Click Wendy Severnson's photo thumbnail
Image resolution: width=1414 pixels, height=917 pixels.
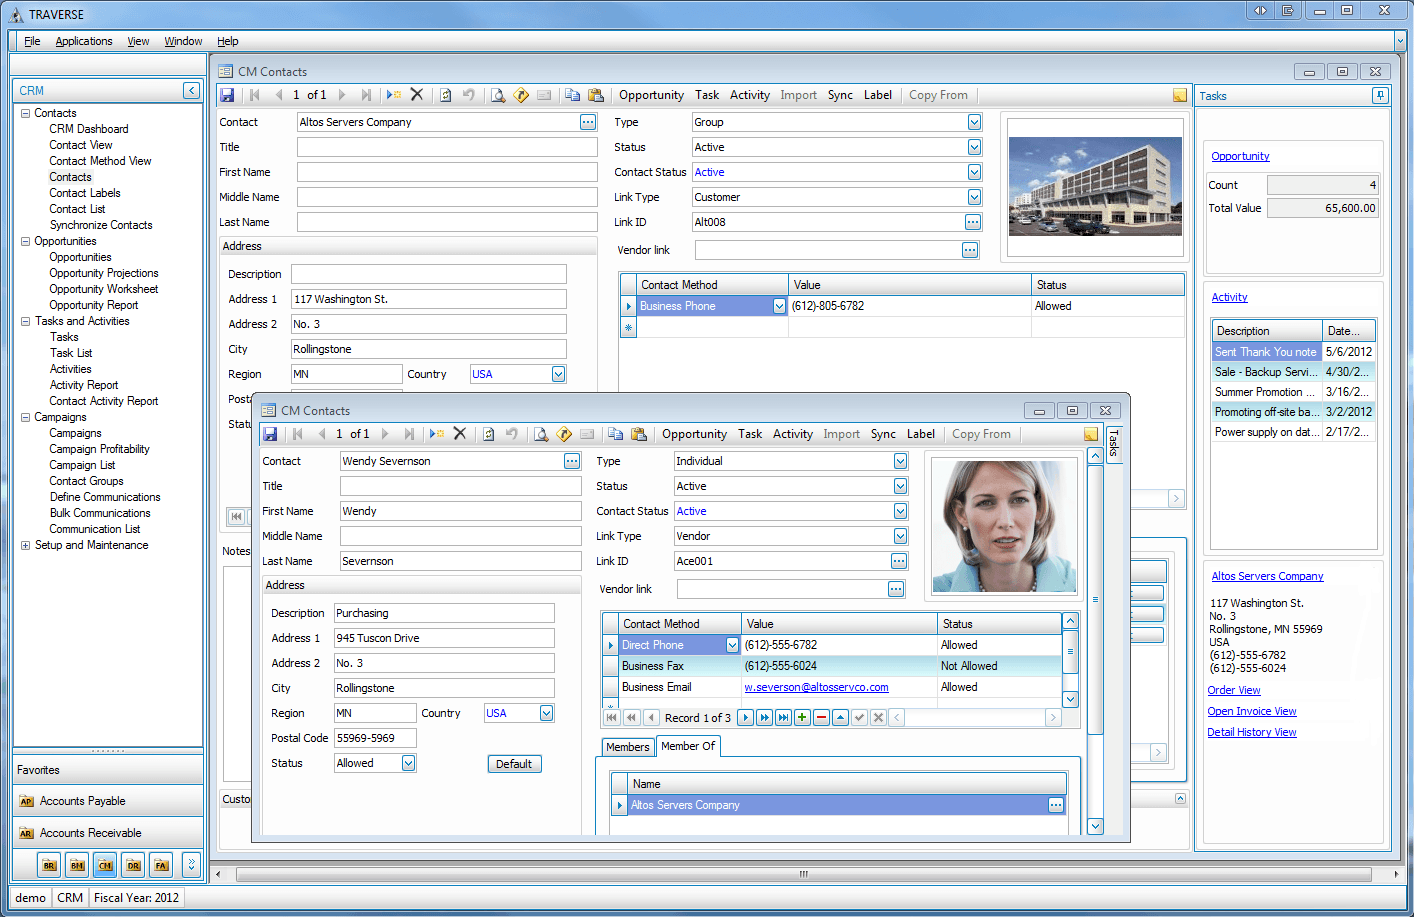tap(1003, 525)
